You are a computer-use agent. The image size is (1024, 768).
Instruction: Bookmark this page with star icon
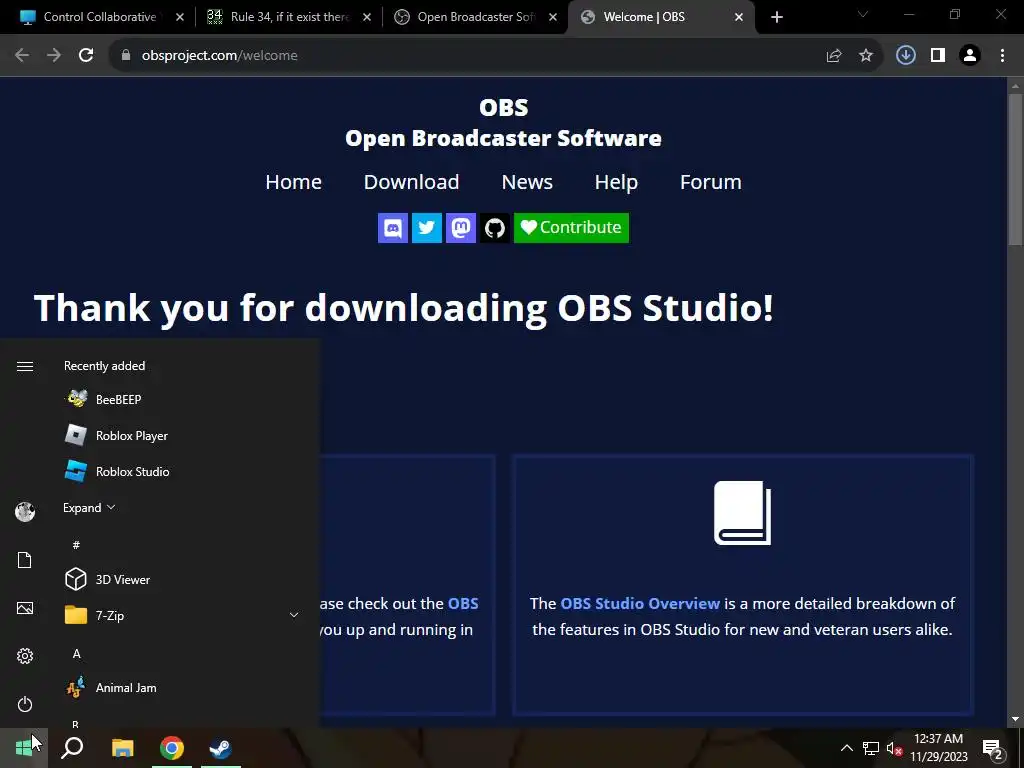pyautogui.click(x=866, y=56)
